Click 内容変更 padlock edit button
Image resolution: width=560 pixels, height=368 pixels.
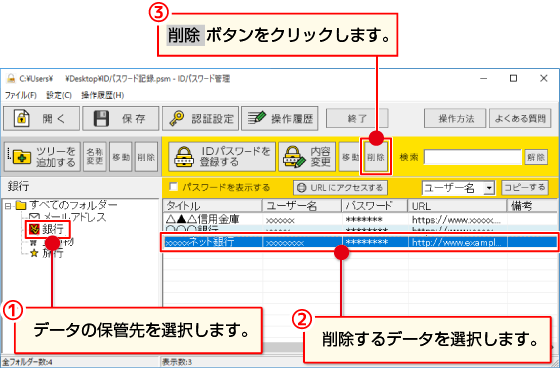pyautogui.click(x=307, y=157)
